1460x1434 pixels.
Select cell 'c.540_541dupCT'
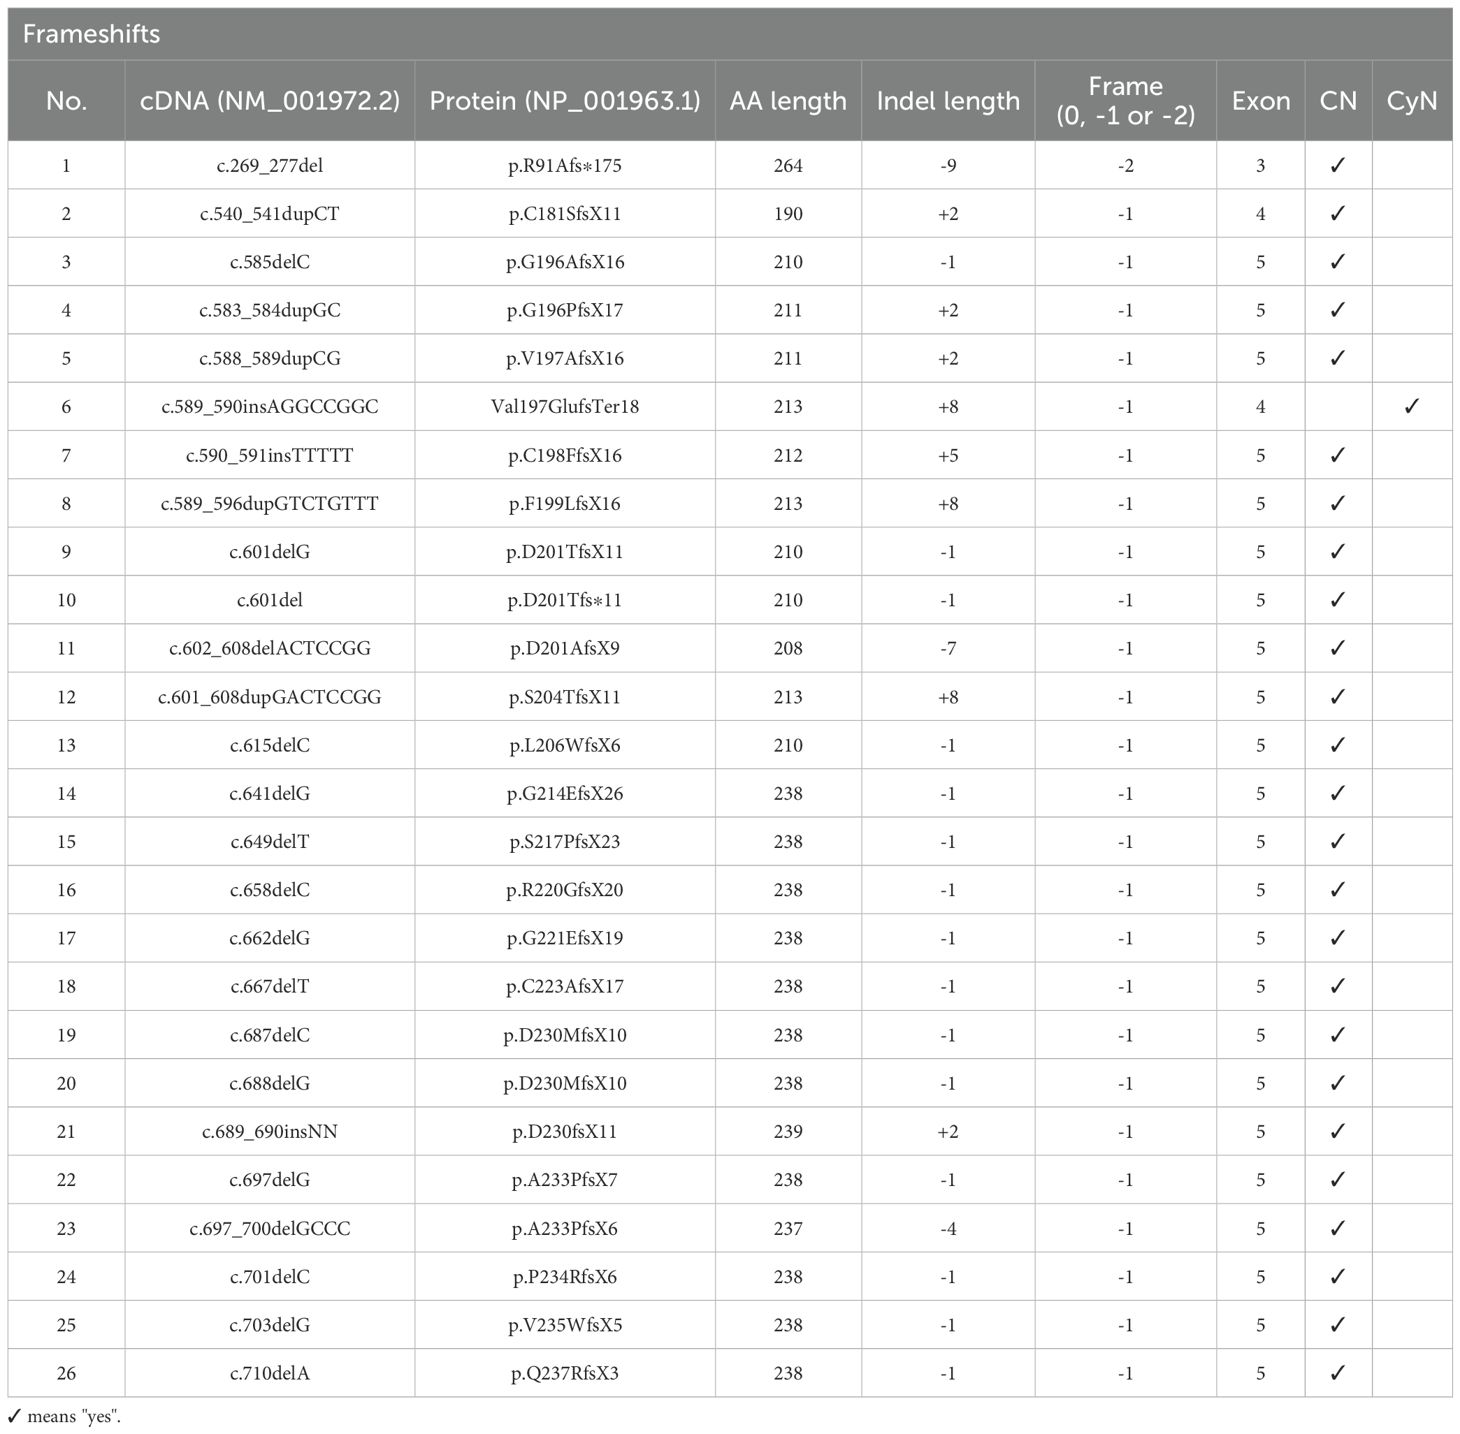pyautogui.click(x=270, y=214)
